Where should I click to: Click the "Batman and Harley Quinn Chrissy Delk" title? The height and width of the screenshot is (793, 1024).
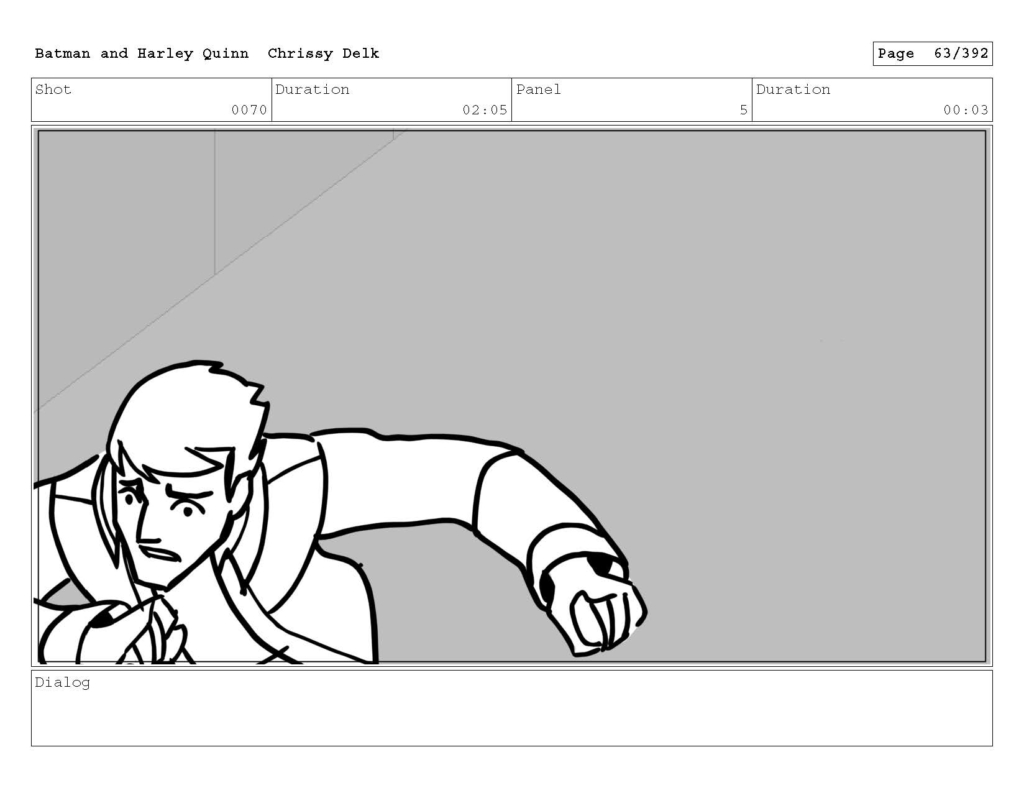pyautogui.click(x=207, y=54)
